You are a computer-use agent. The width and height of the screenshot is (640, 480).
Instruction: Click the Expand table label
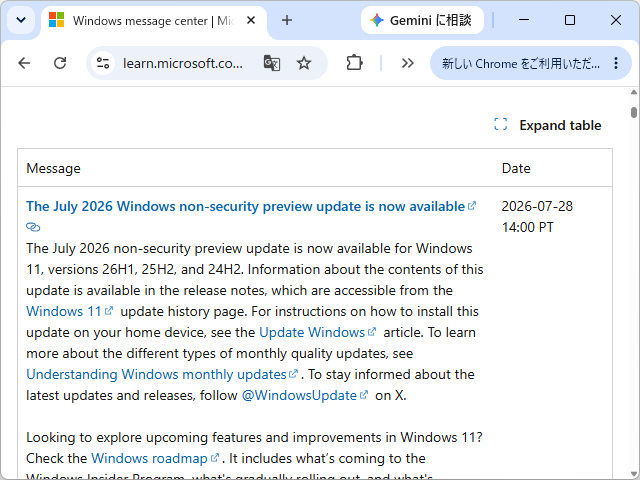coord(560,125)
